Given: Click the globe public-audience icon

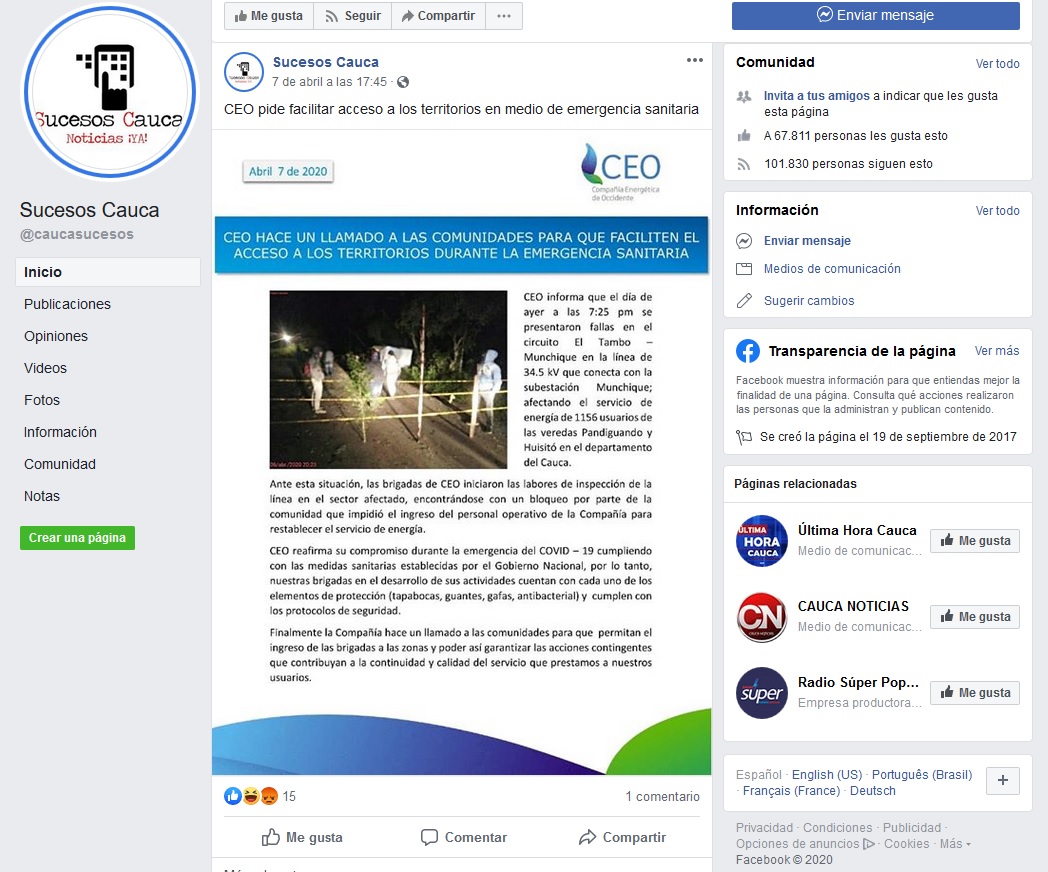Looking at the screenshot, I should coord(403,82).
